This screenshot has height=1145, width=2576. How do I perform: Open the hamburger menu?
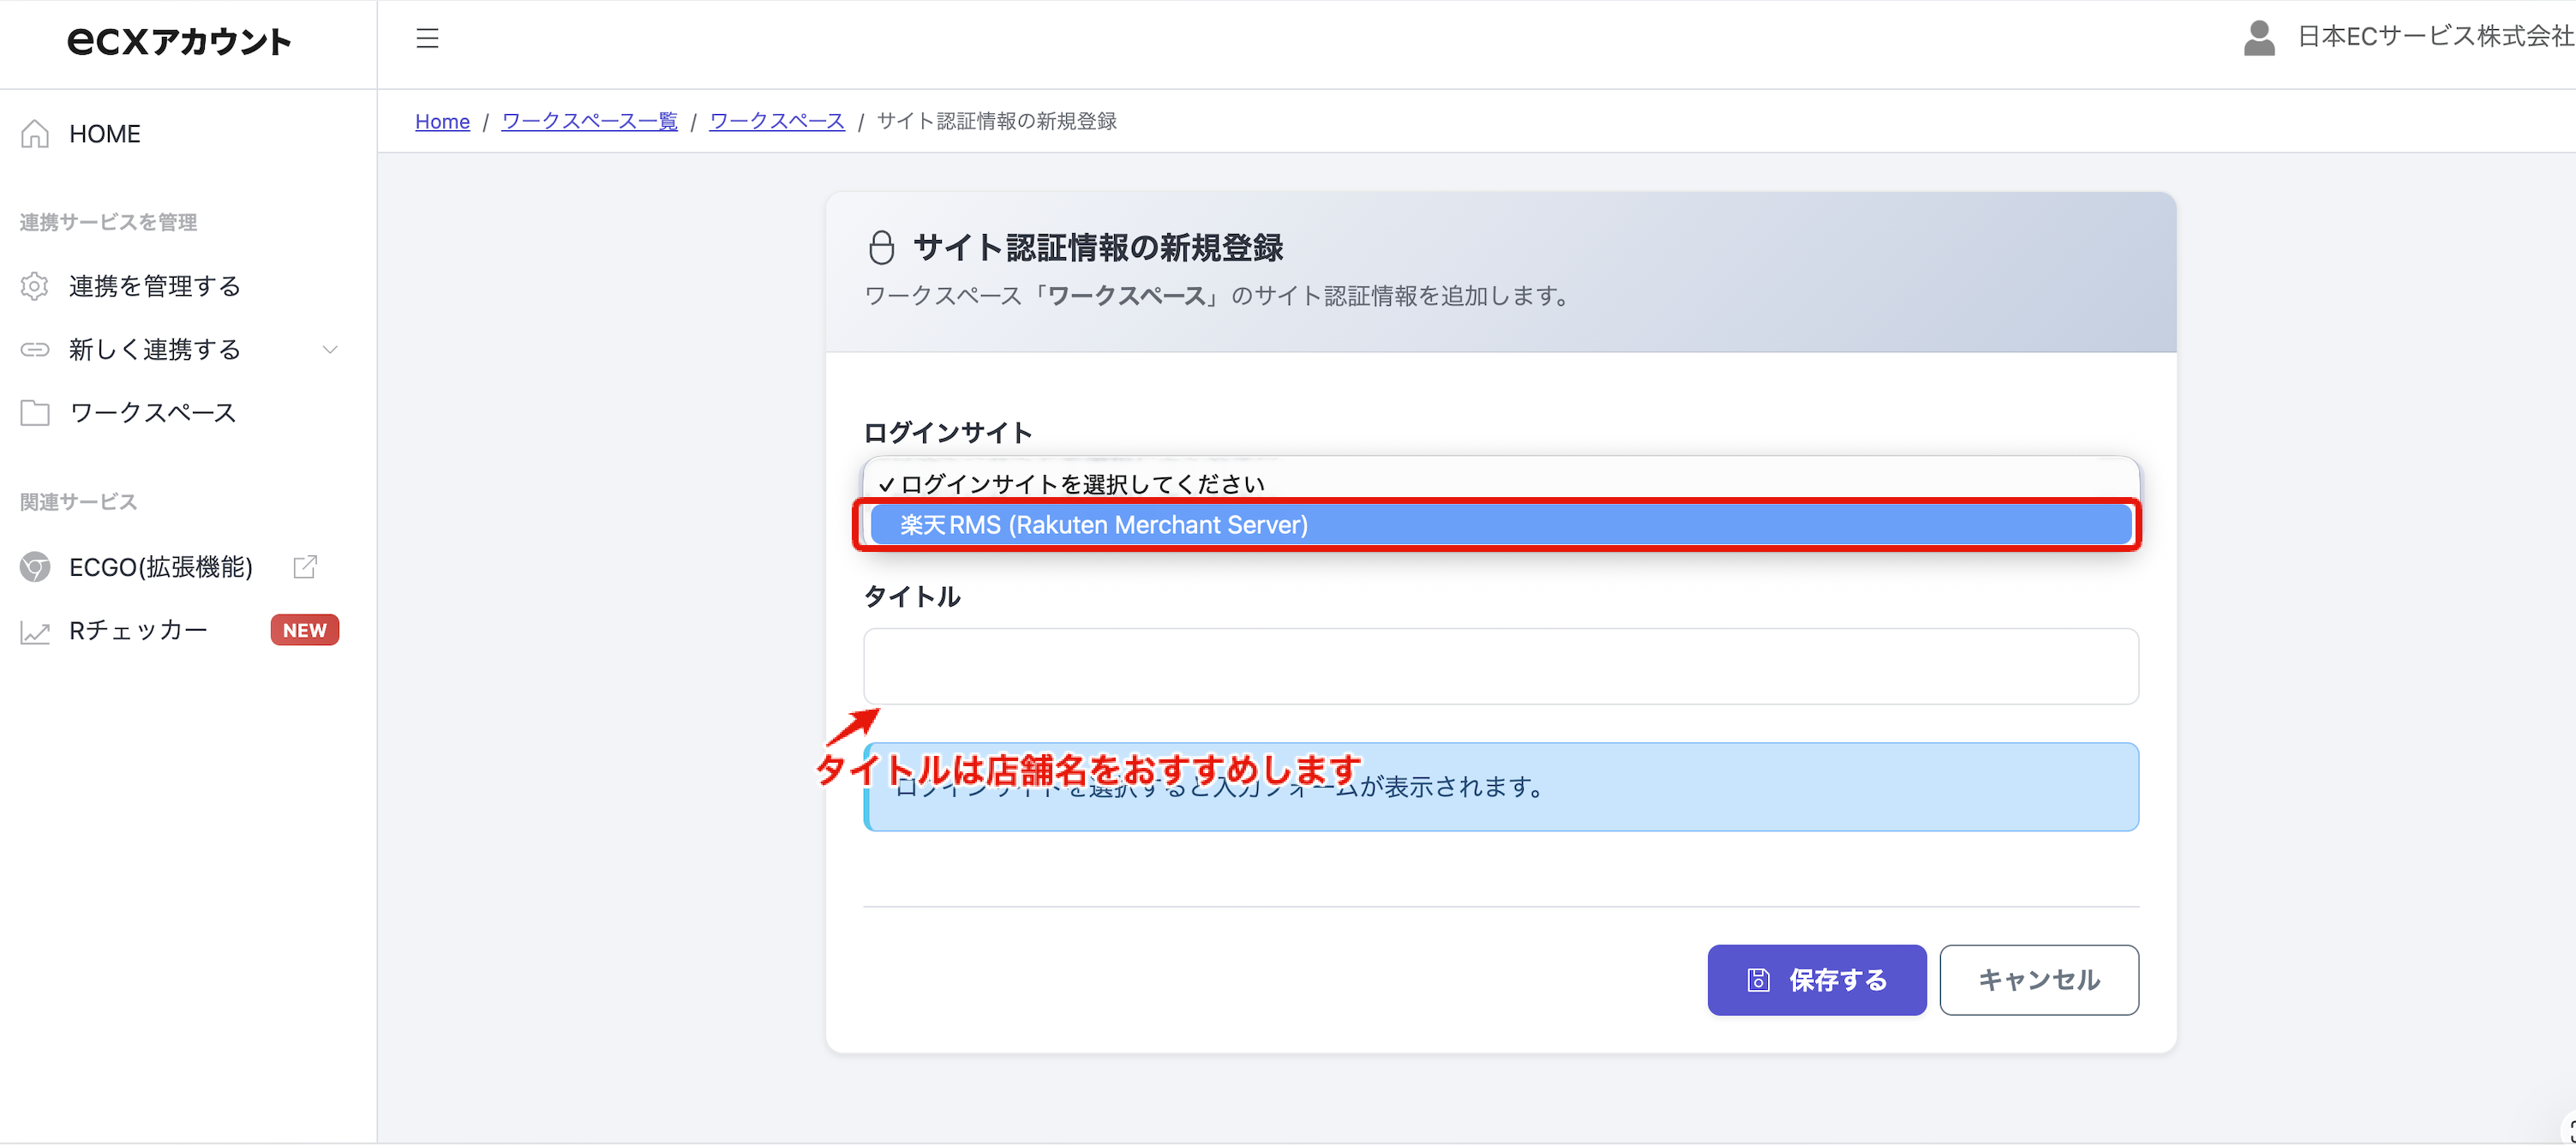pos(427,38)
